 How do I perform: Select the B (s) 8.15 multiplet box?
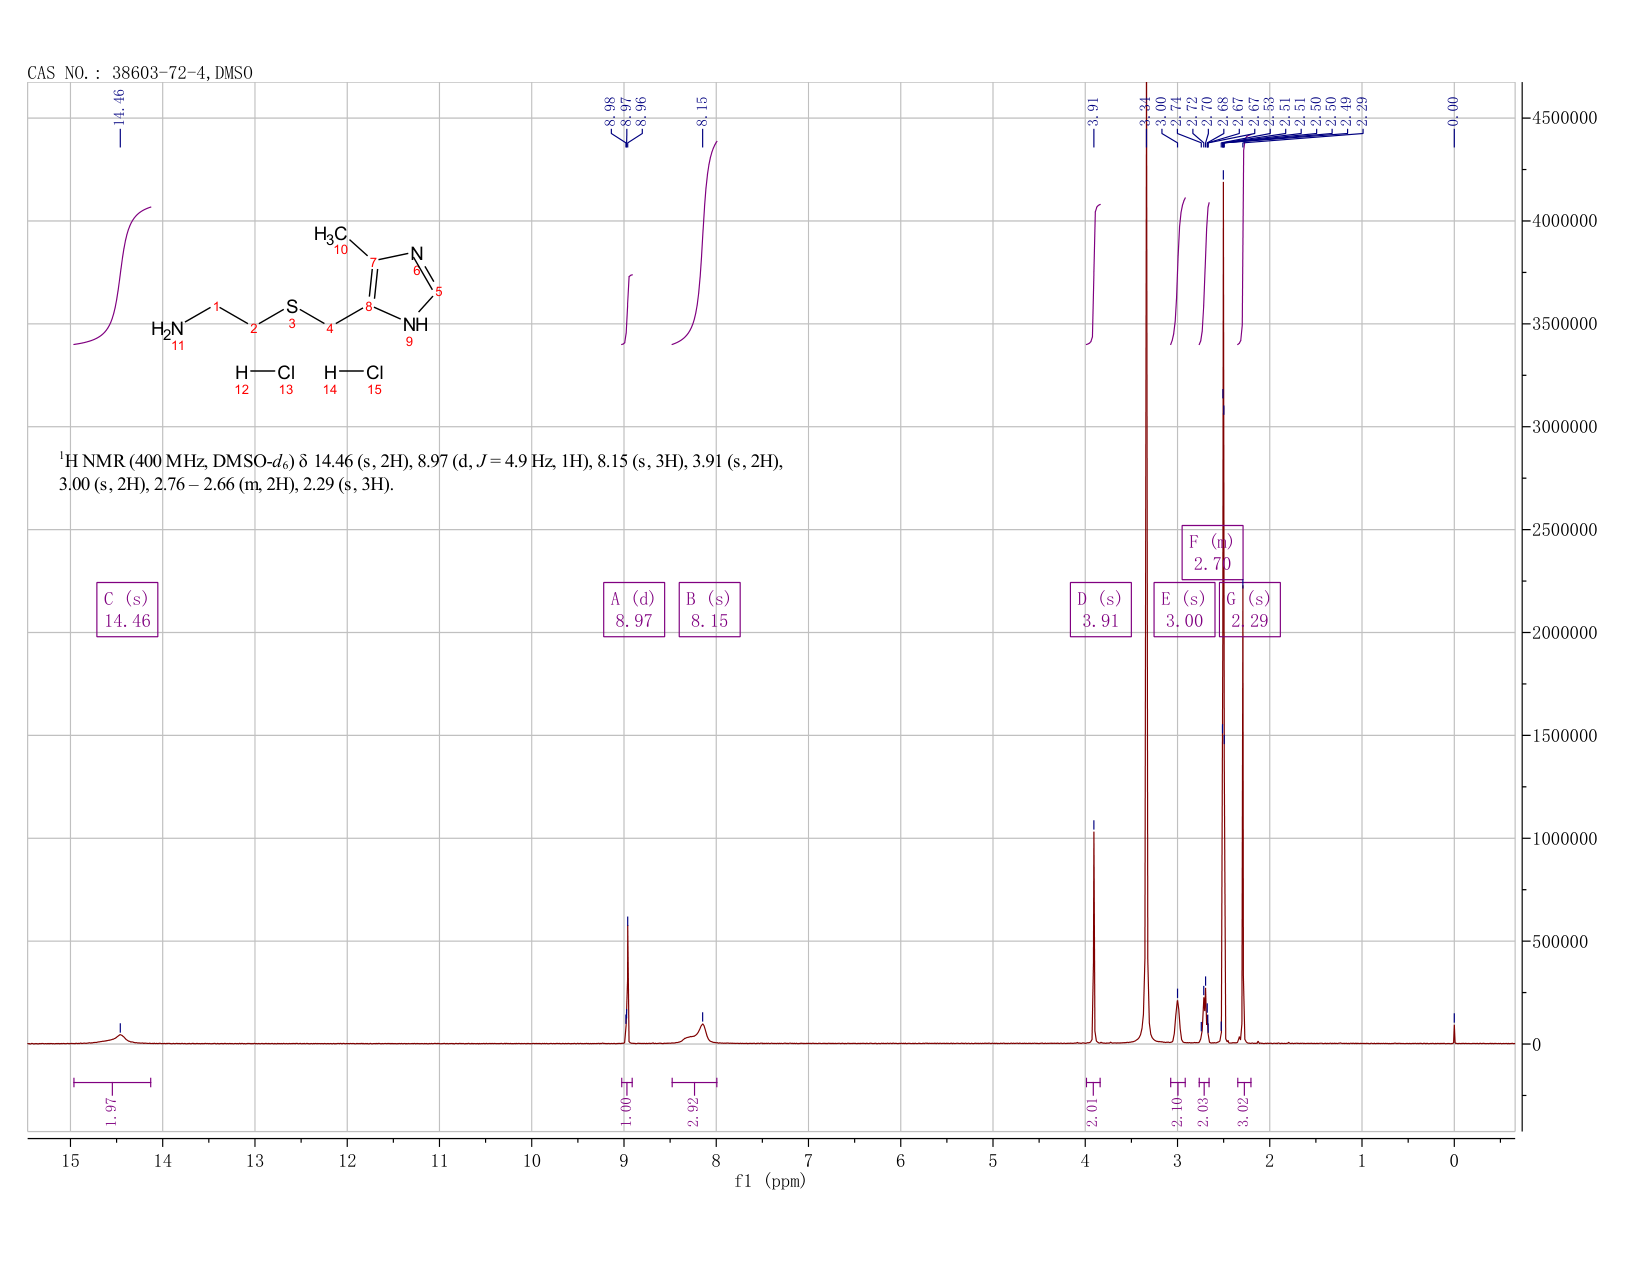coord(709,609)
